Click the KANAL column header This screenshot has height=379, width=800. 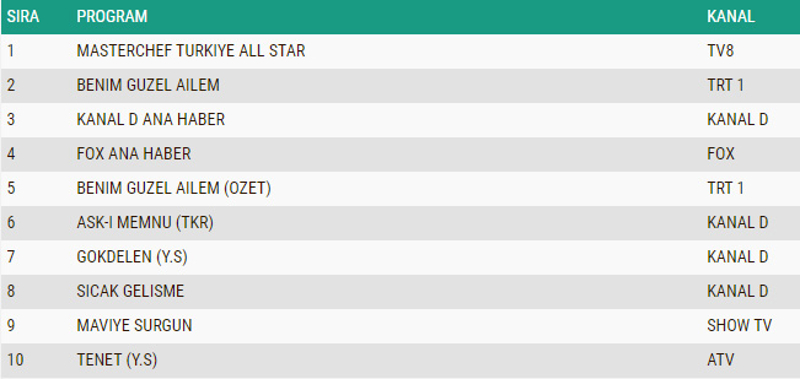tap(731, 16)
